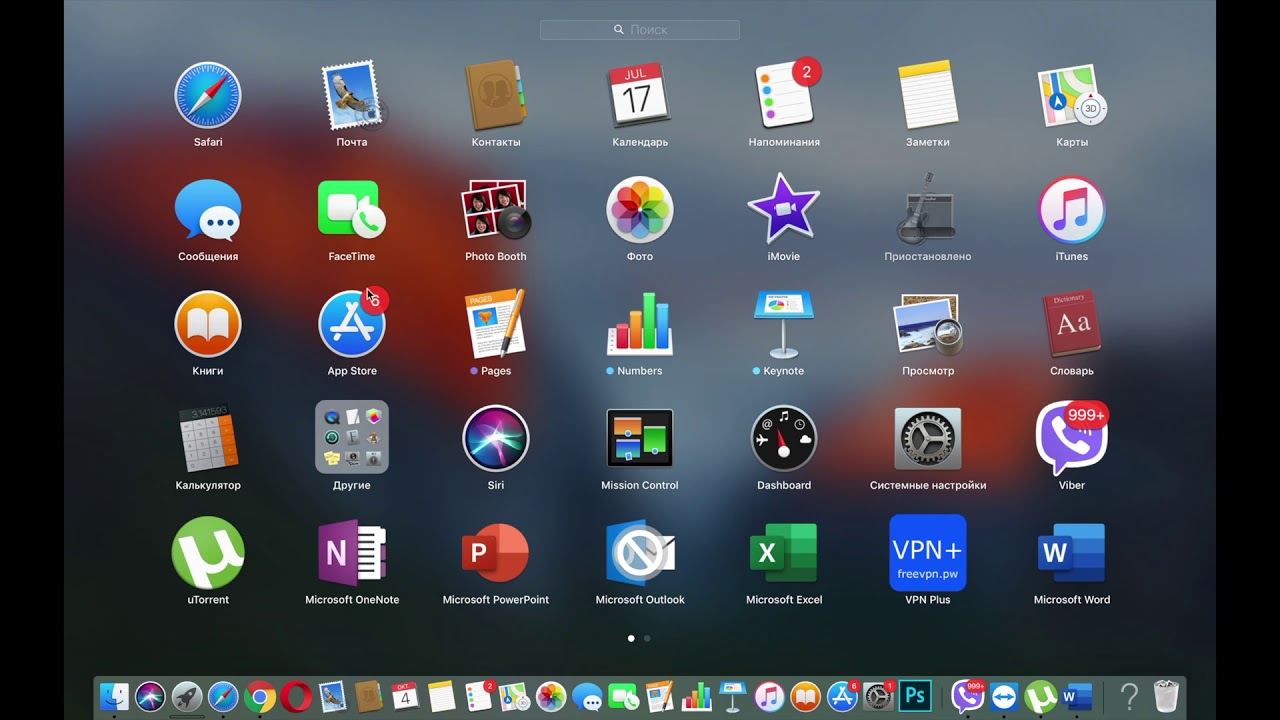Open Microsoft Word from Launchpad grid
The height and width of the screenshot is (720, 1280).
point(1072,552)
